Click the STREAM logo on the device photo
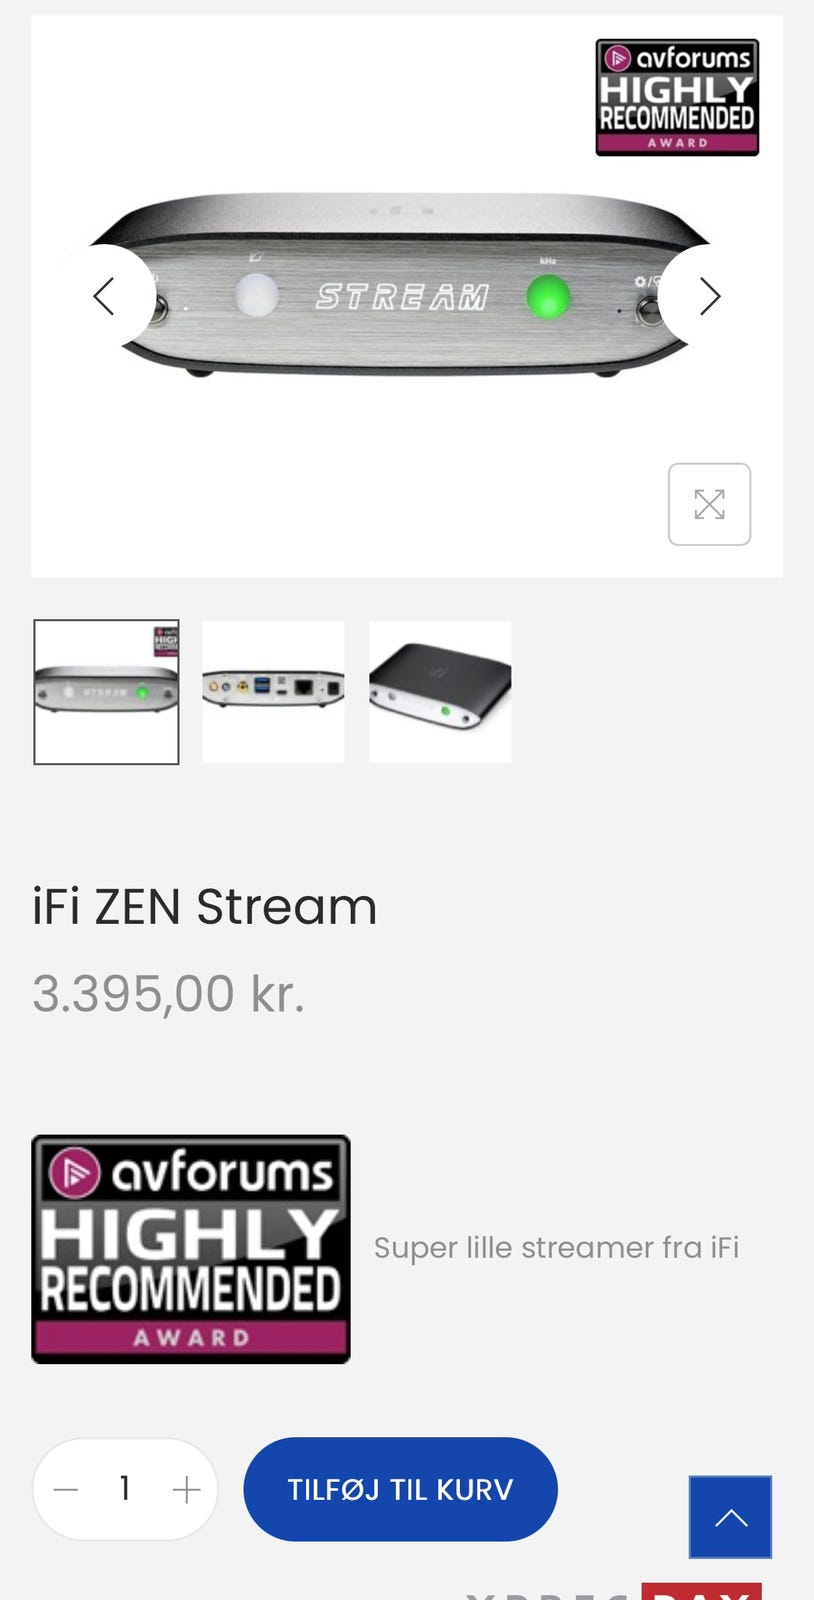The height and width of the screenshot is (1600, 814). click(402, 296)
